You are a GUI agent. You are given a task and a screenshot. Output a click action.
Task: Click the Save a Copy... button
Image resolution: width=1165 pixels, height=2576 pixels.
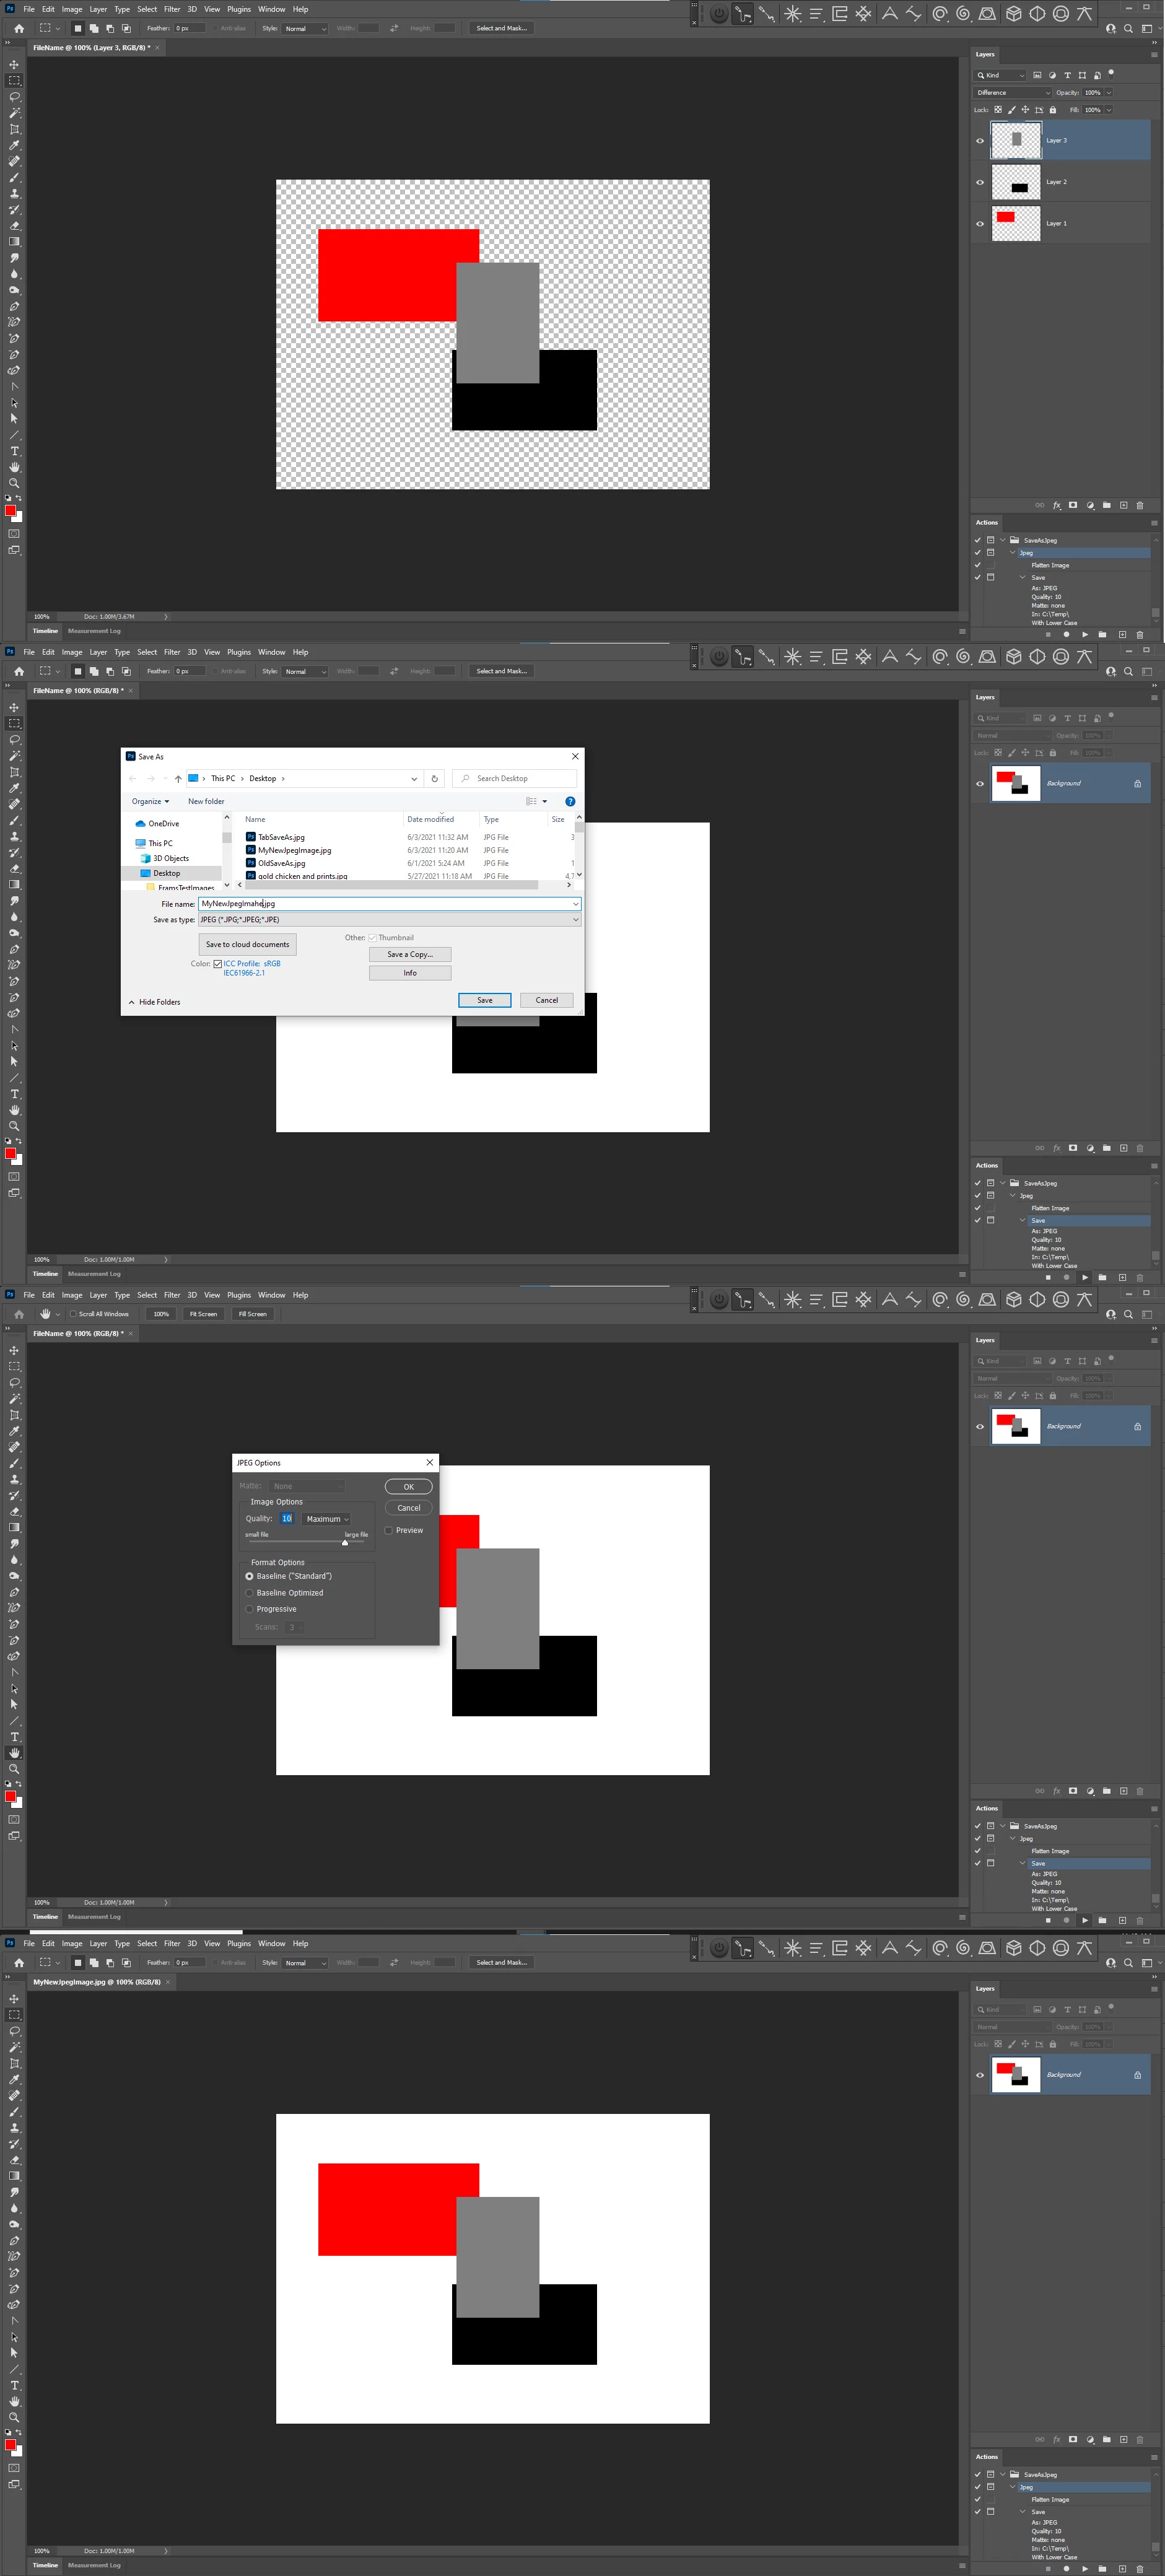(410, 954)
